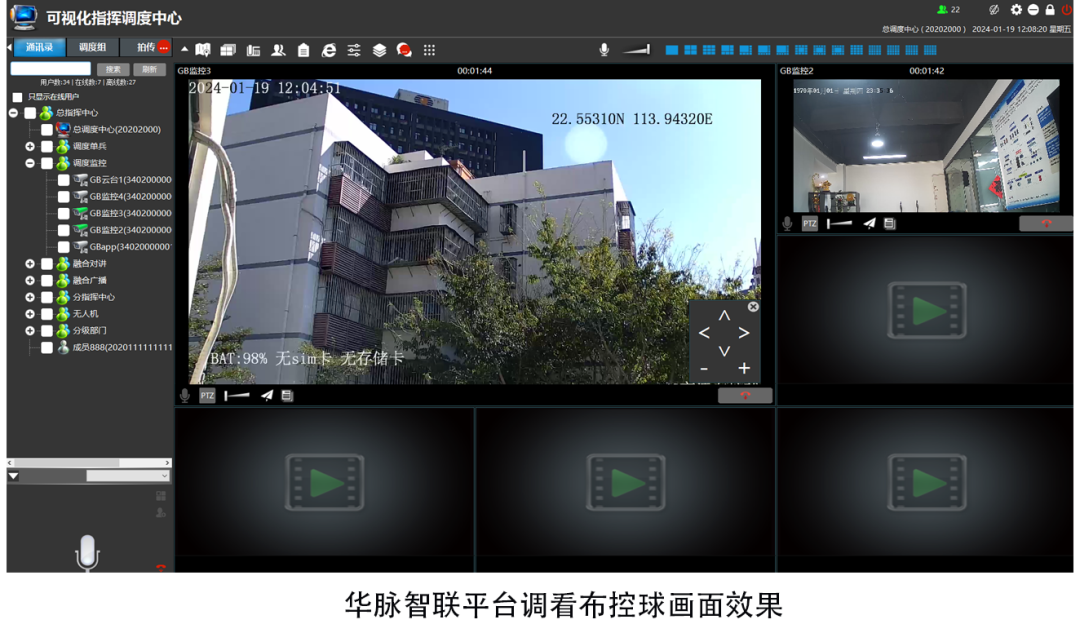Screen dimensions: 1080x624
Task: Tick the checkbox beside GB云台1
Action: 64,180
